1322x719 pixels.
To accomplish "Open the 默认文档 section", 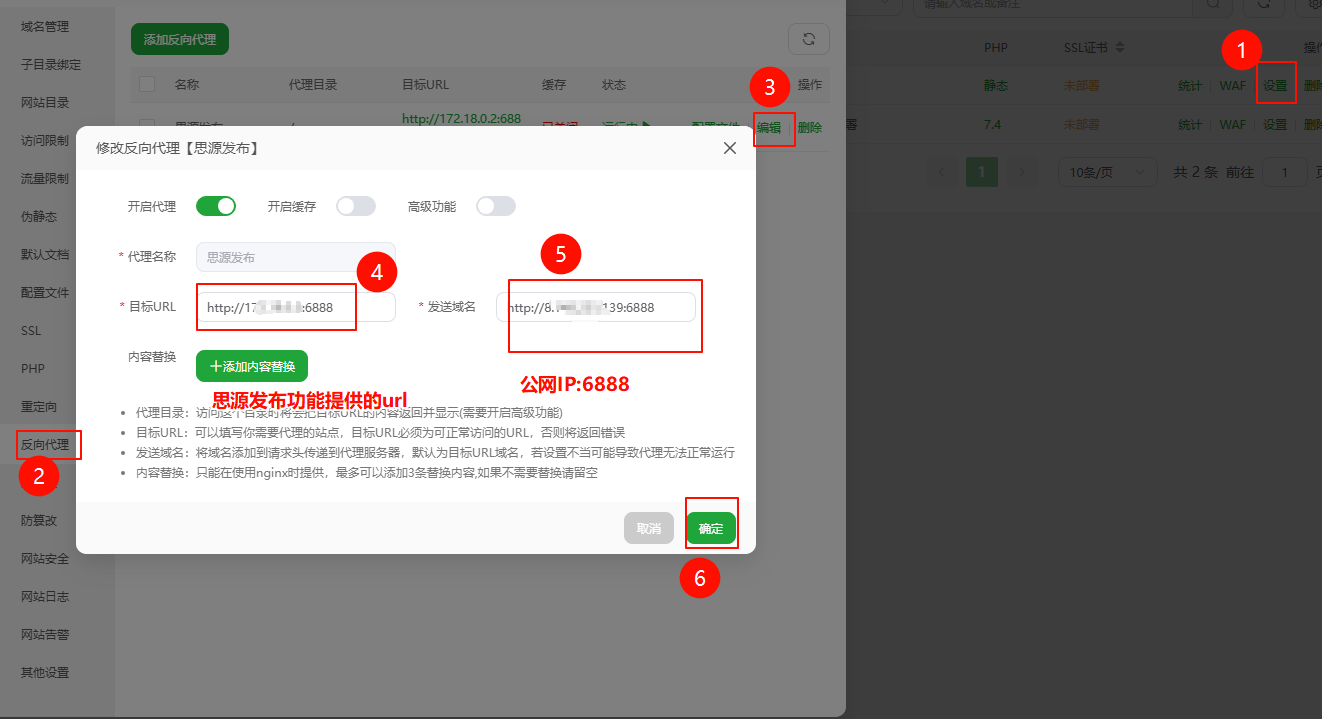I will click(45, 254).
